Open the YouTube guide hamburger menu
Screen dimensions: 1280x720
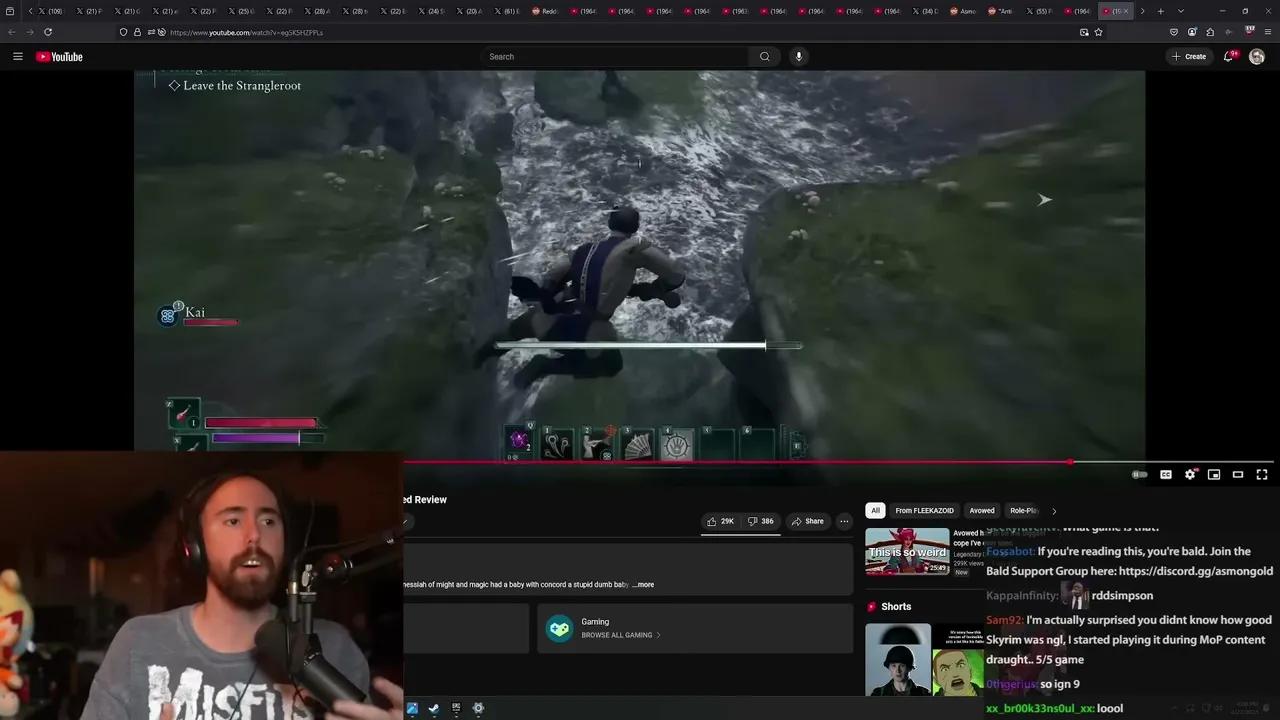[x=17, y=57]
